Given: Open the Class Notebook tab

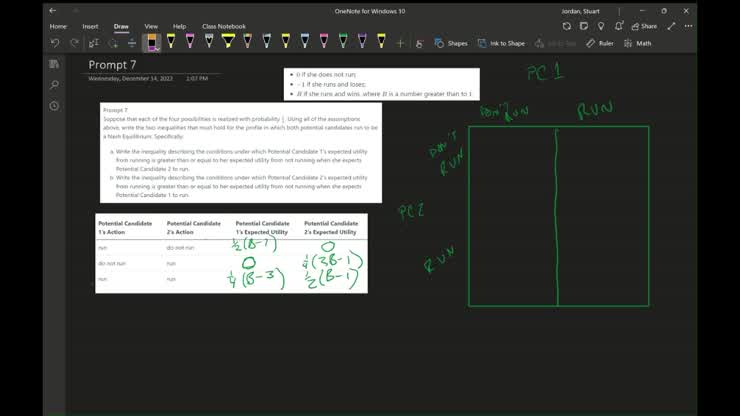Looking at the screenshot, I should point(223,26).
